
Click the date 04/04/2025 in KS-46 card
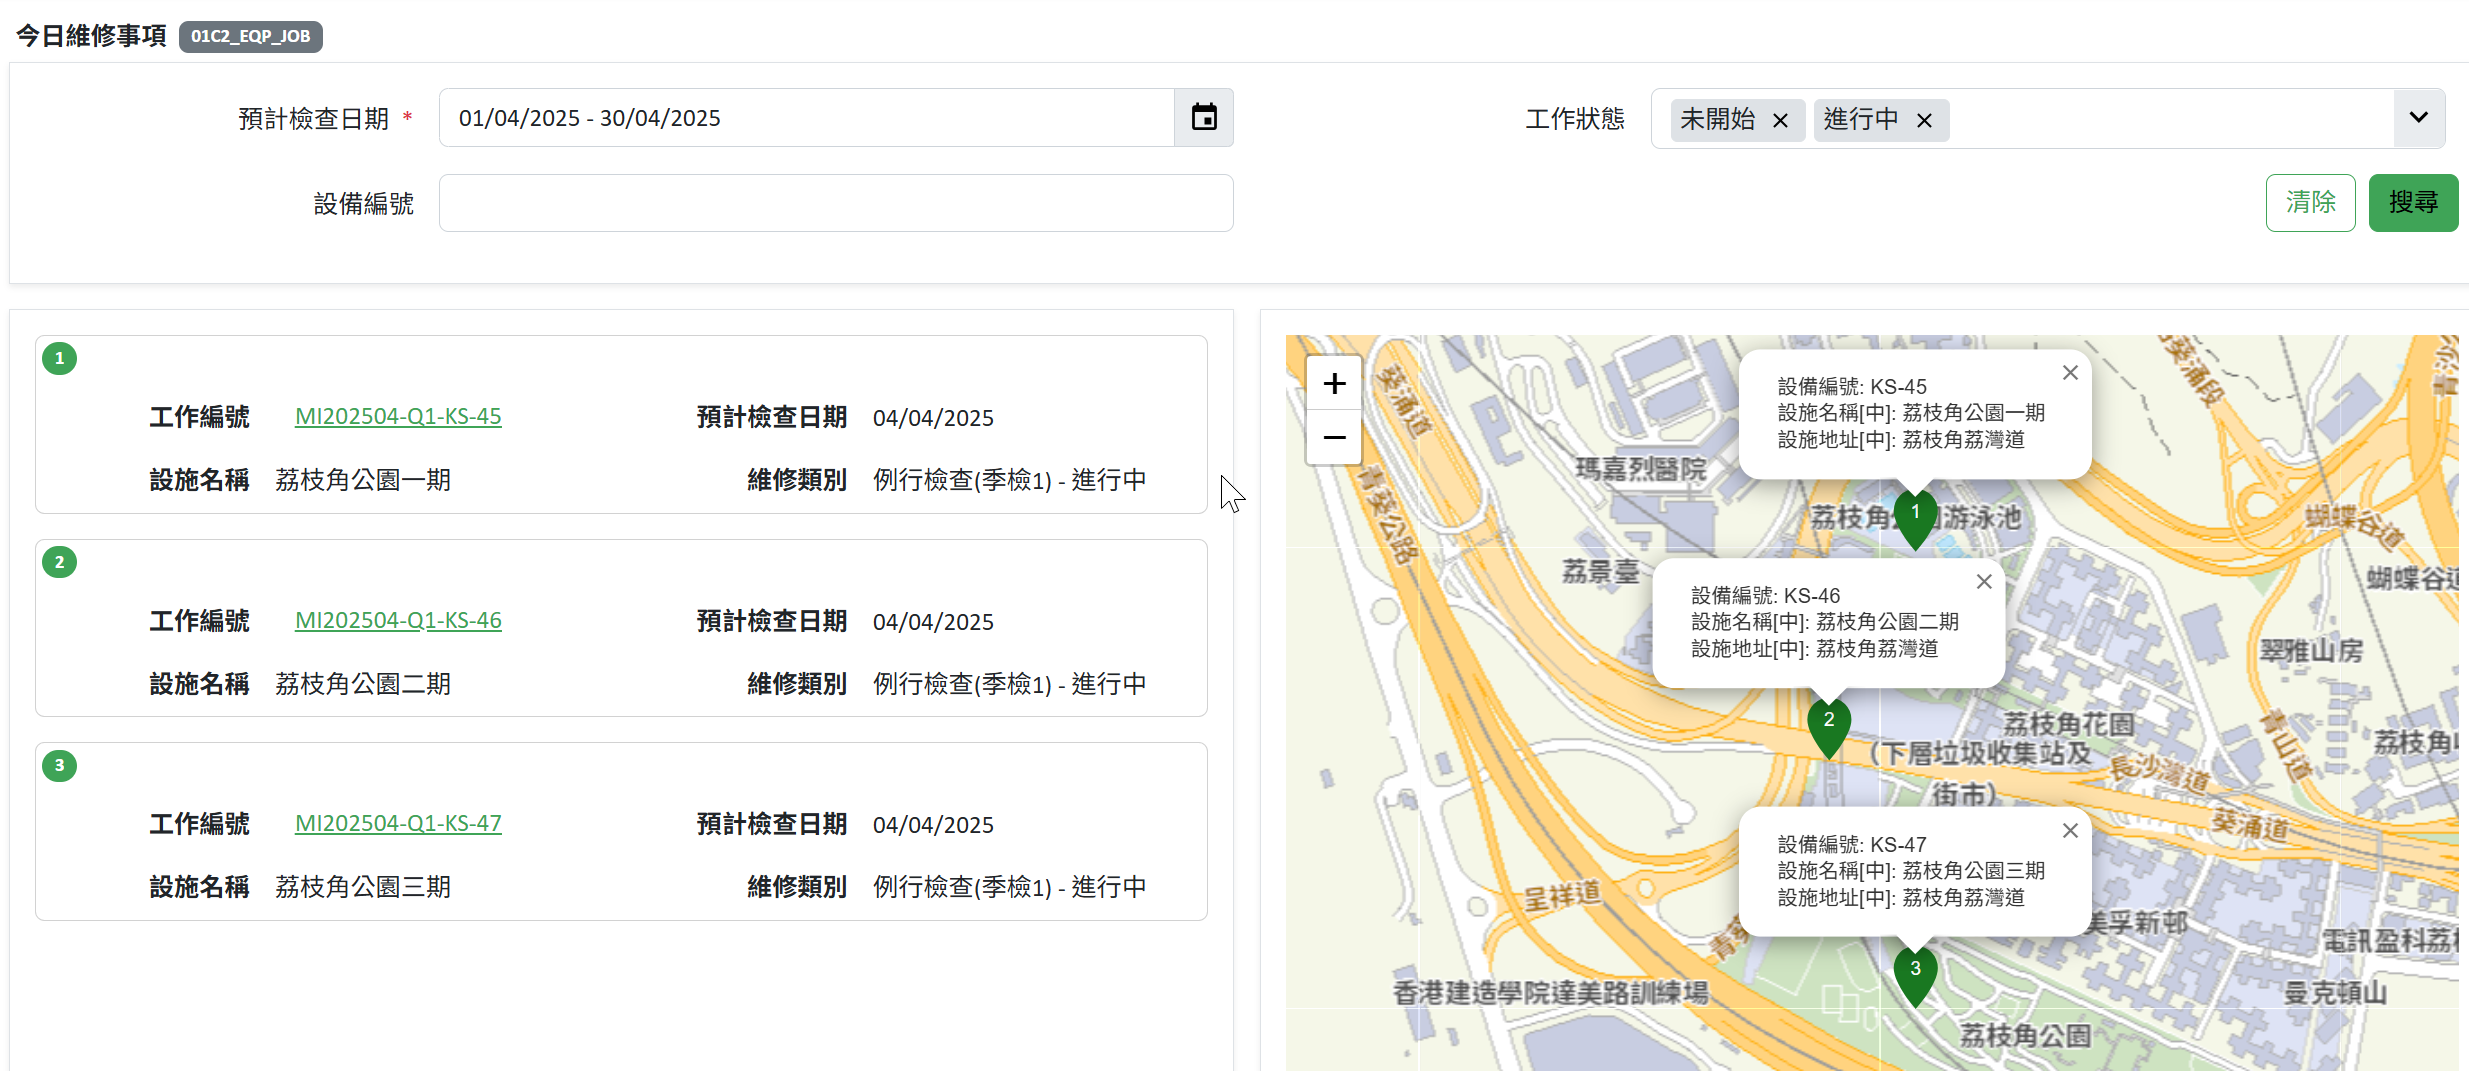[x=933, y=622]
